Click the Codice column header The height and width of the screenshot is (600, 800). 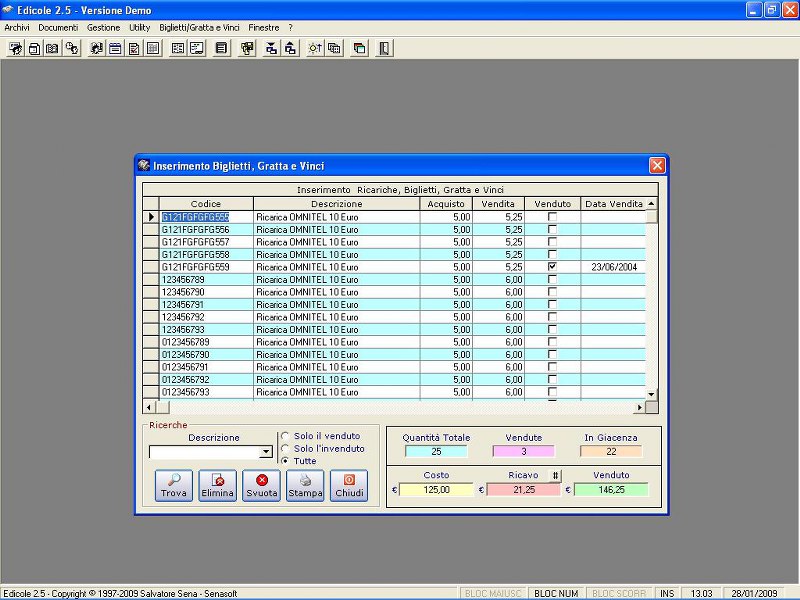[205, 204]
